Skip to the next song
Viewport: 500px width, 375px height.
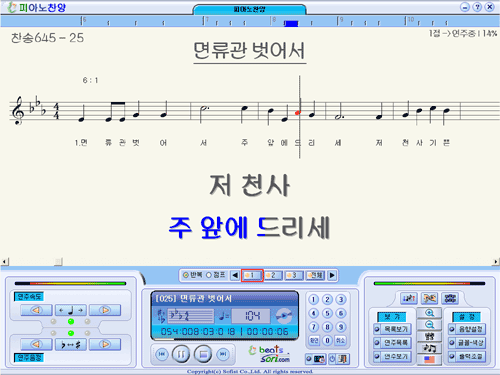tap(223, 354)
